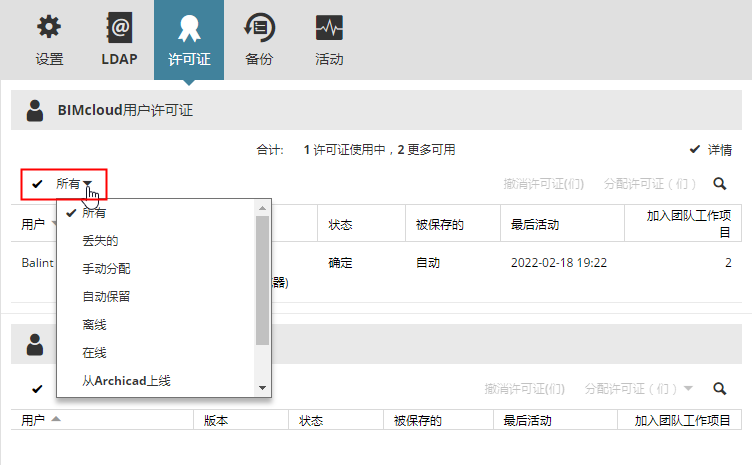The image size is (752, 465).
Task: Click the joined projects value 2
Action: click(x=728, y=263)
